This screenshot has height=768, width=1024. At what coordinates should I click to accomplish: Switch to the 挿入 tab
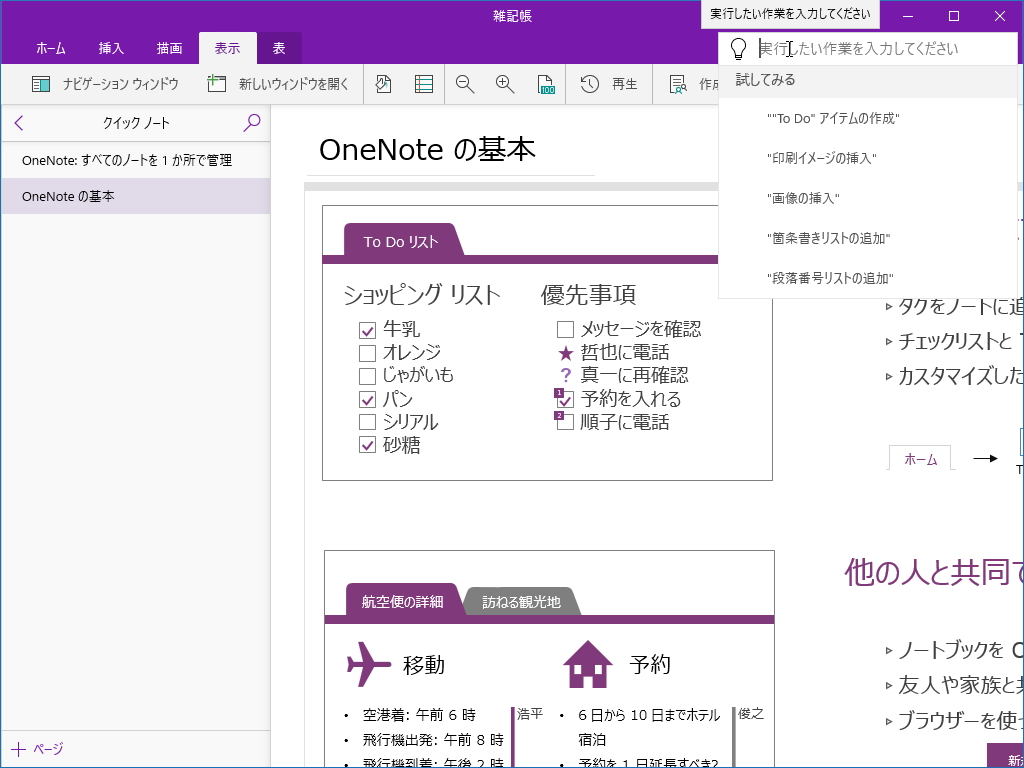[x=111, y=48]
